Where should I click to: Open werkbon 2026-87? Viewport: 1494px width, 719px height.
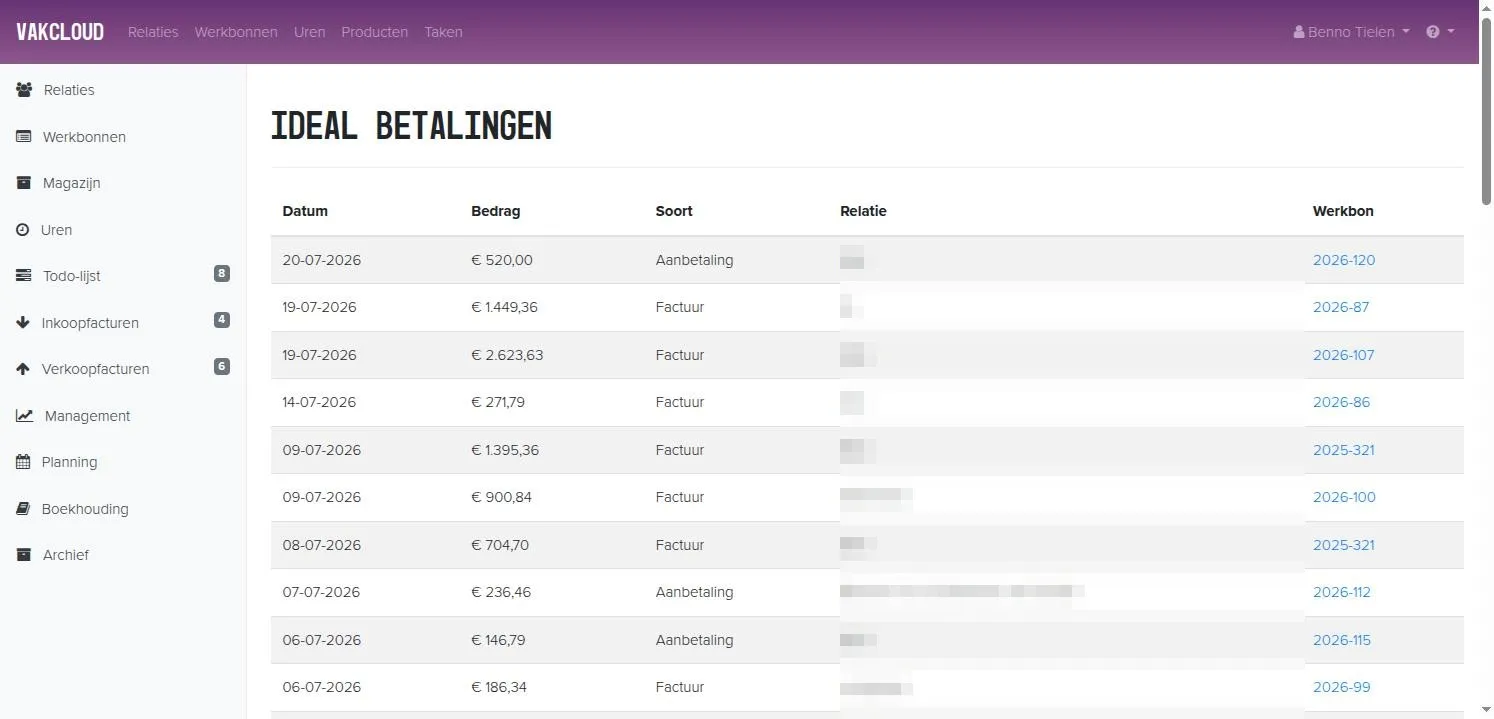(x=1341, y=307)
